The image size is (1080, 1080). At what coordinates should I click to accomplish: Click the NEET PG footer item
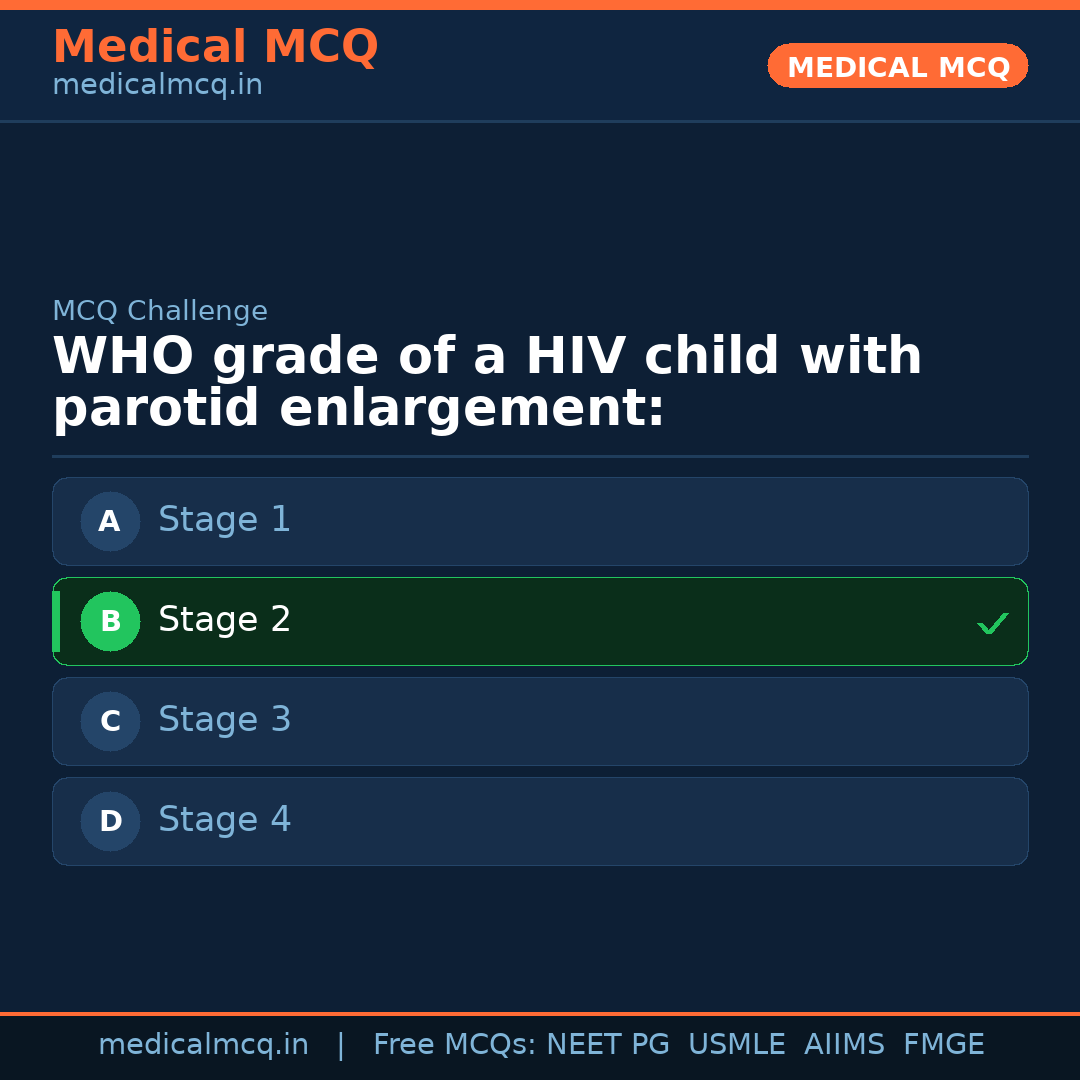607,1043
